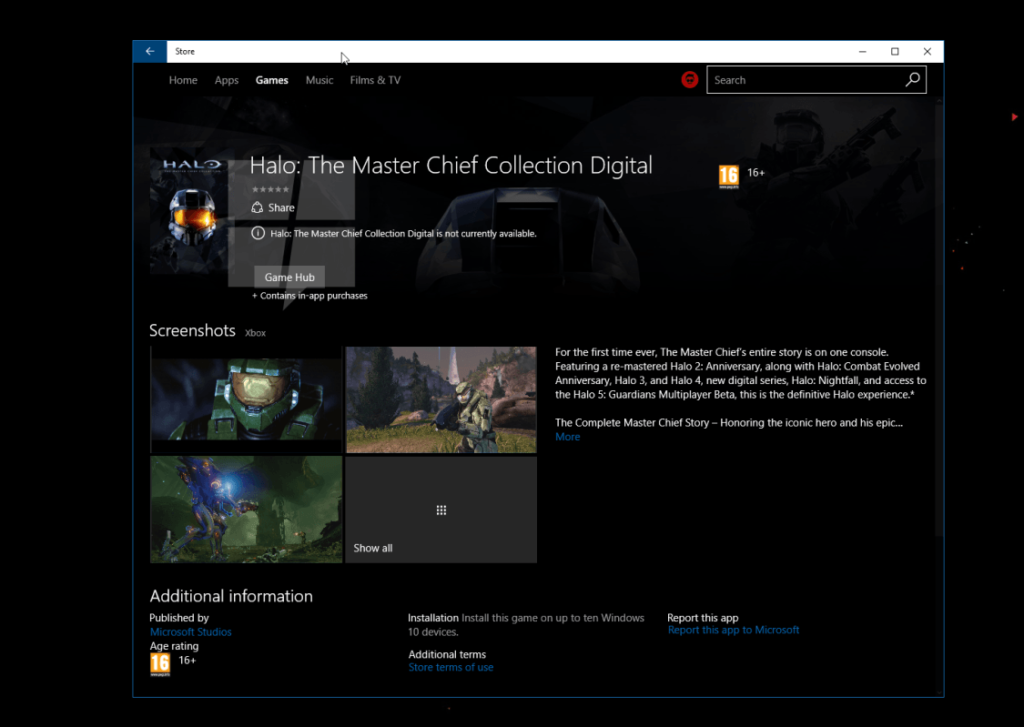This screenshot has height=727, width=1024.
Task: Open Store terms of use
Action: [450, 666]
